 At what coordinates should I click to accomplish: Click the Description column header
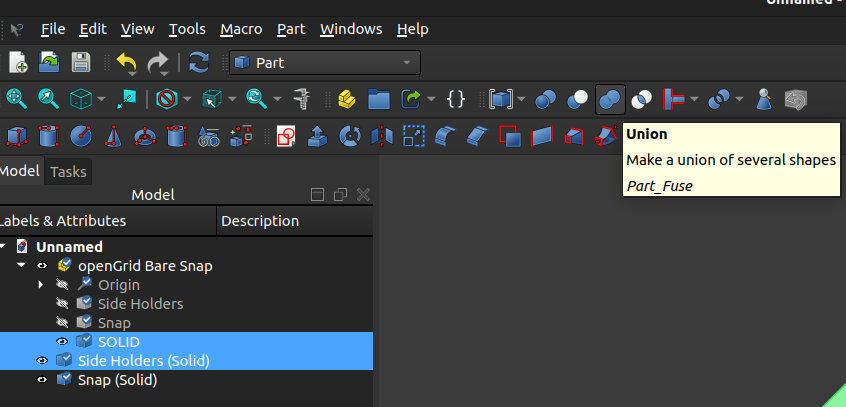coord(260,221)
